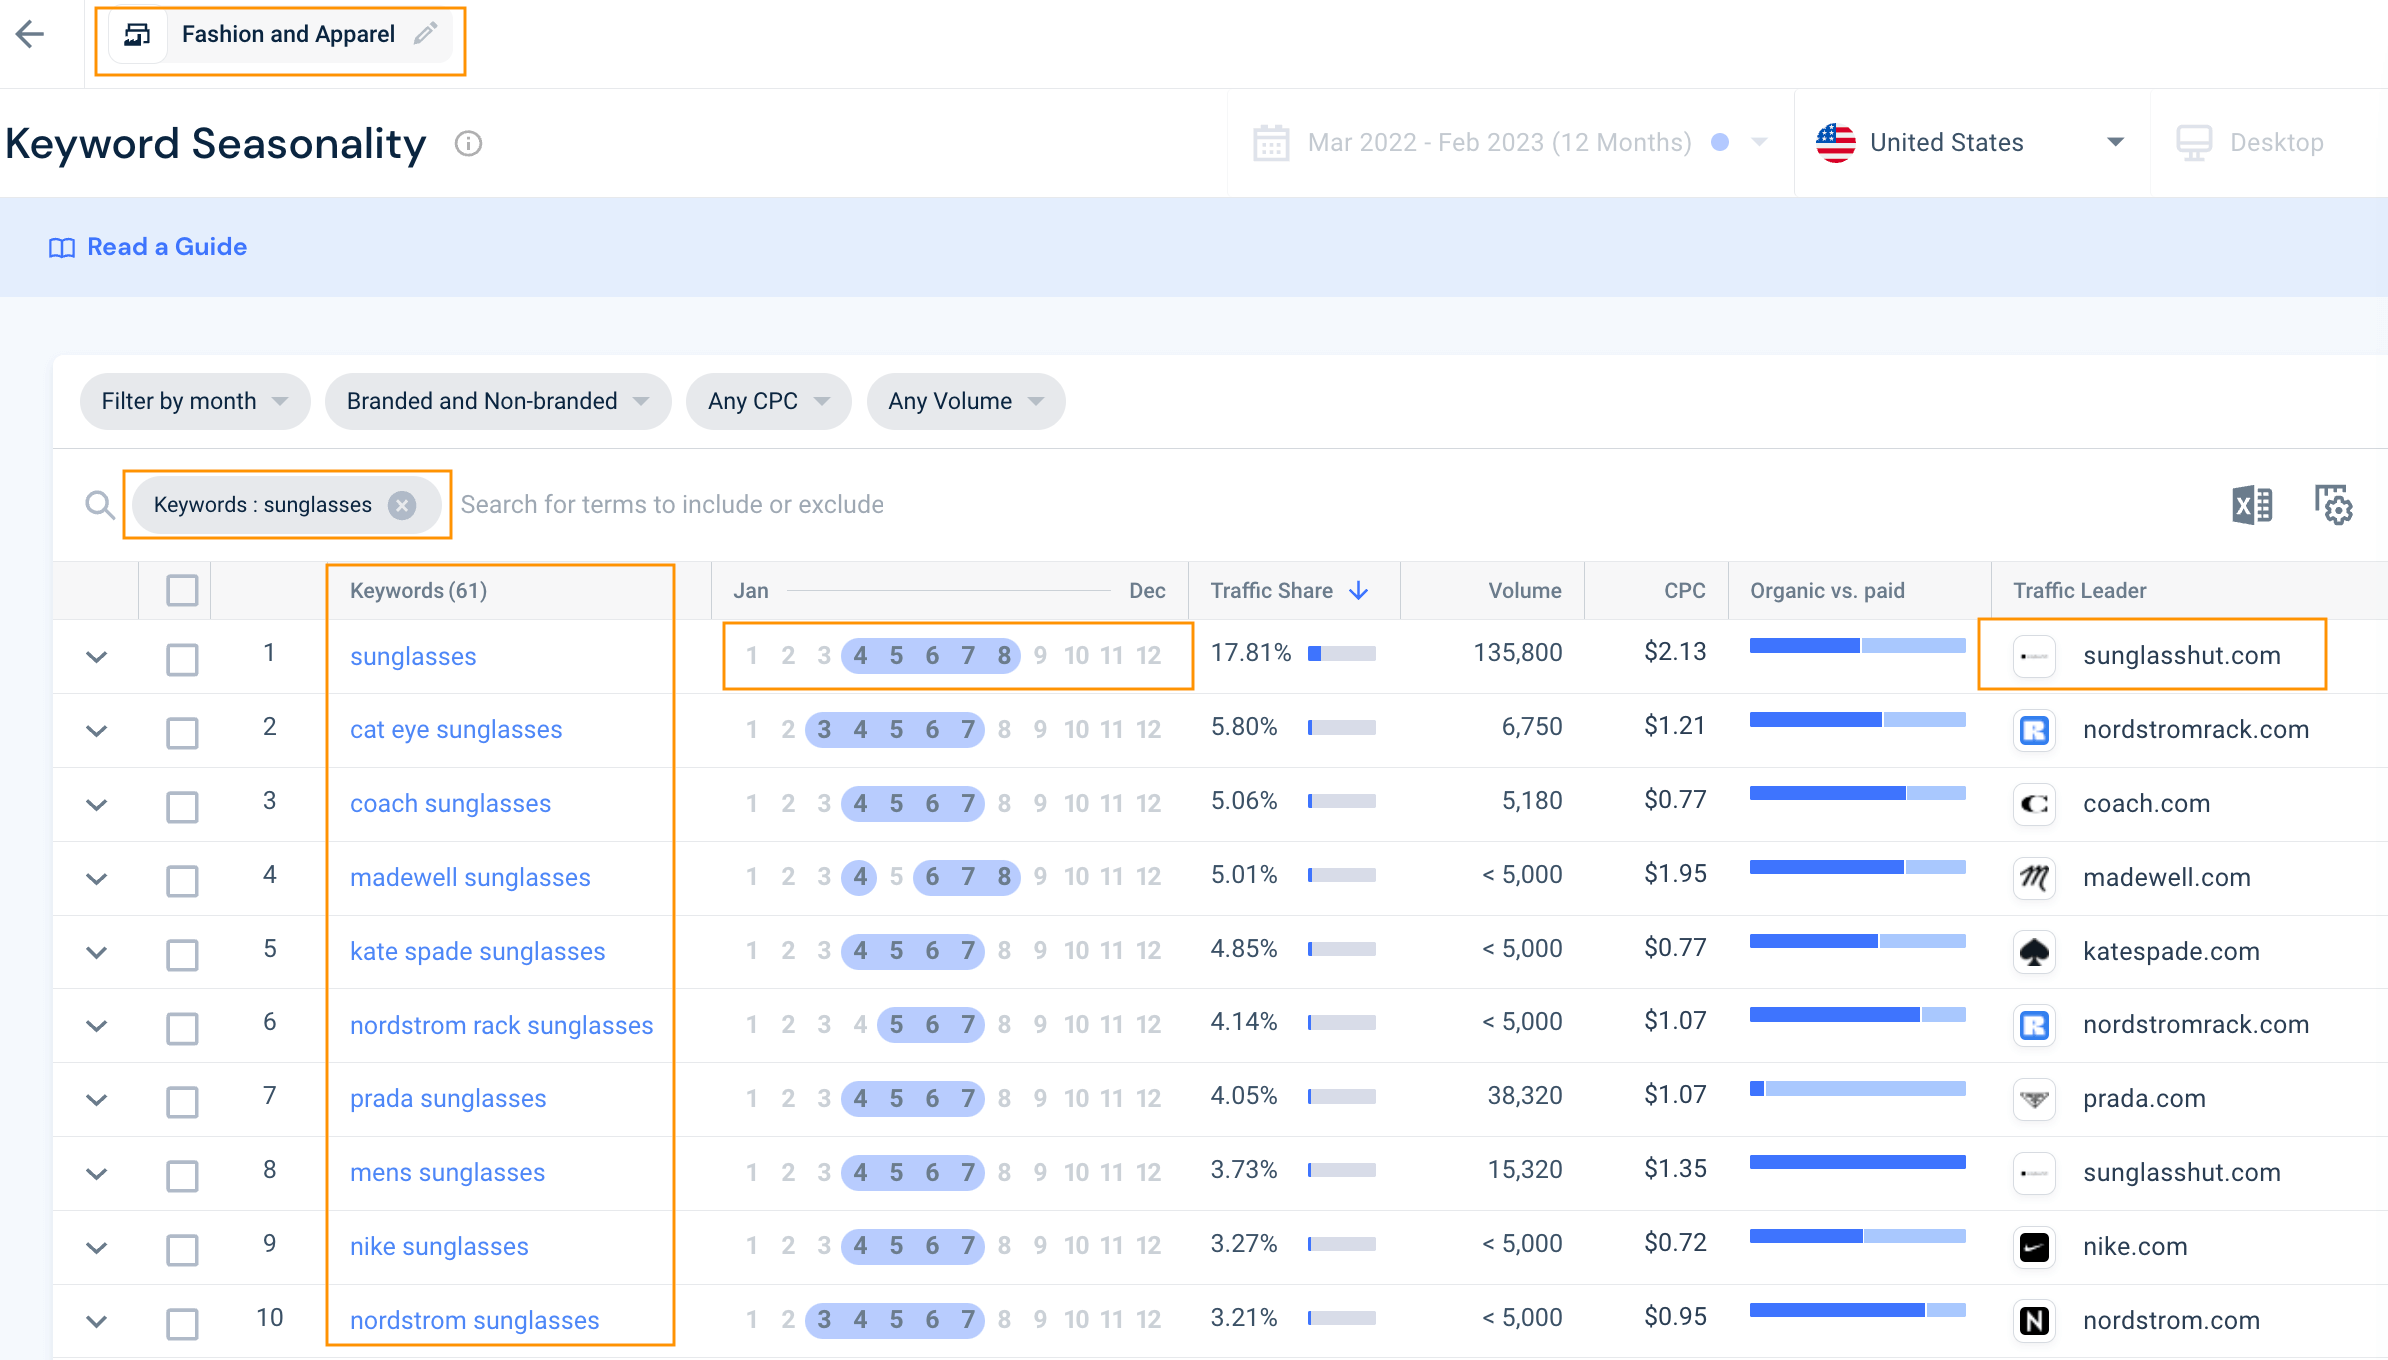
Task: Click the madewell.com favicon
Action: 2034,878
